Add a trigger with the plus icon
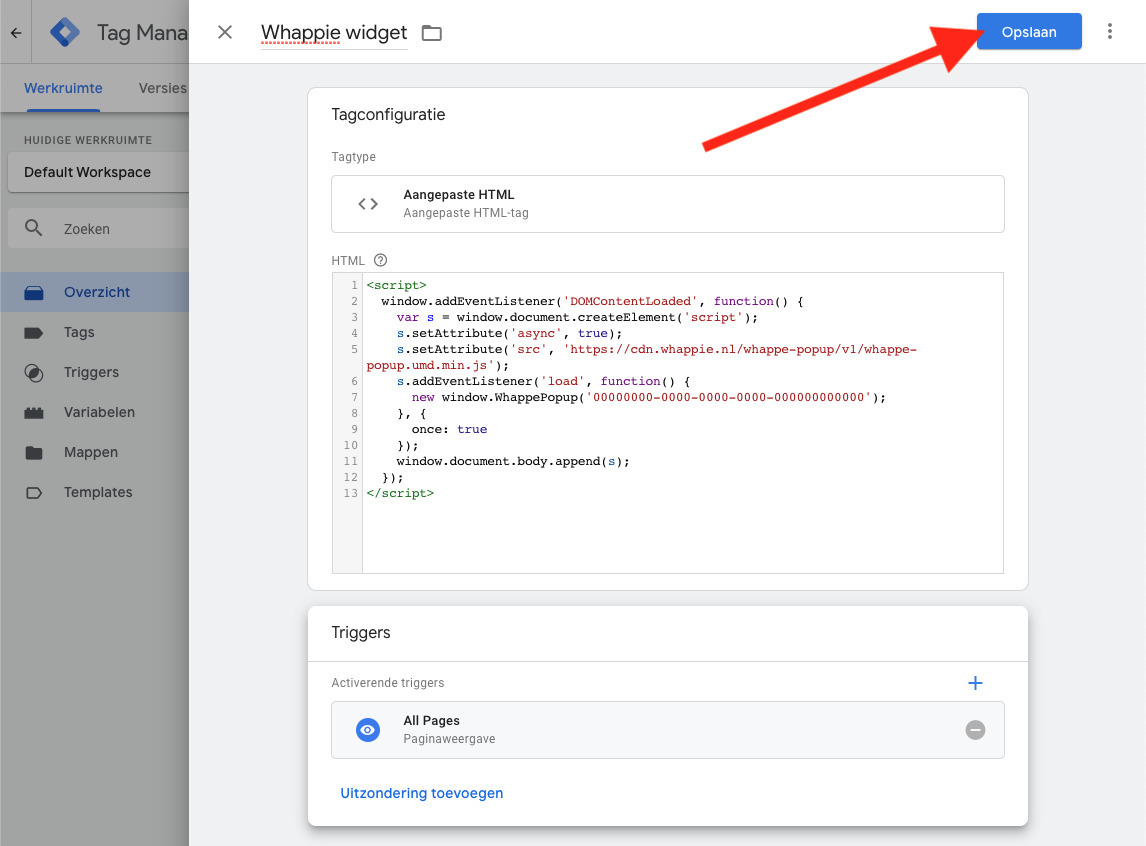Image resolution: width=1146 pixels, height=846 pixels. coord(975,683)
